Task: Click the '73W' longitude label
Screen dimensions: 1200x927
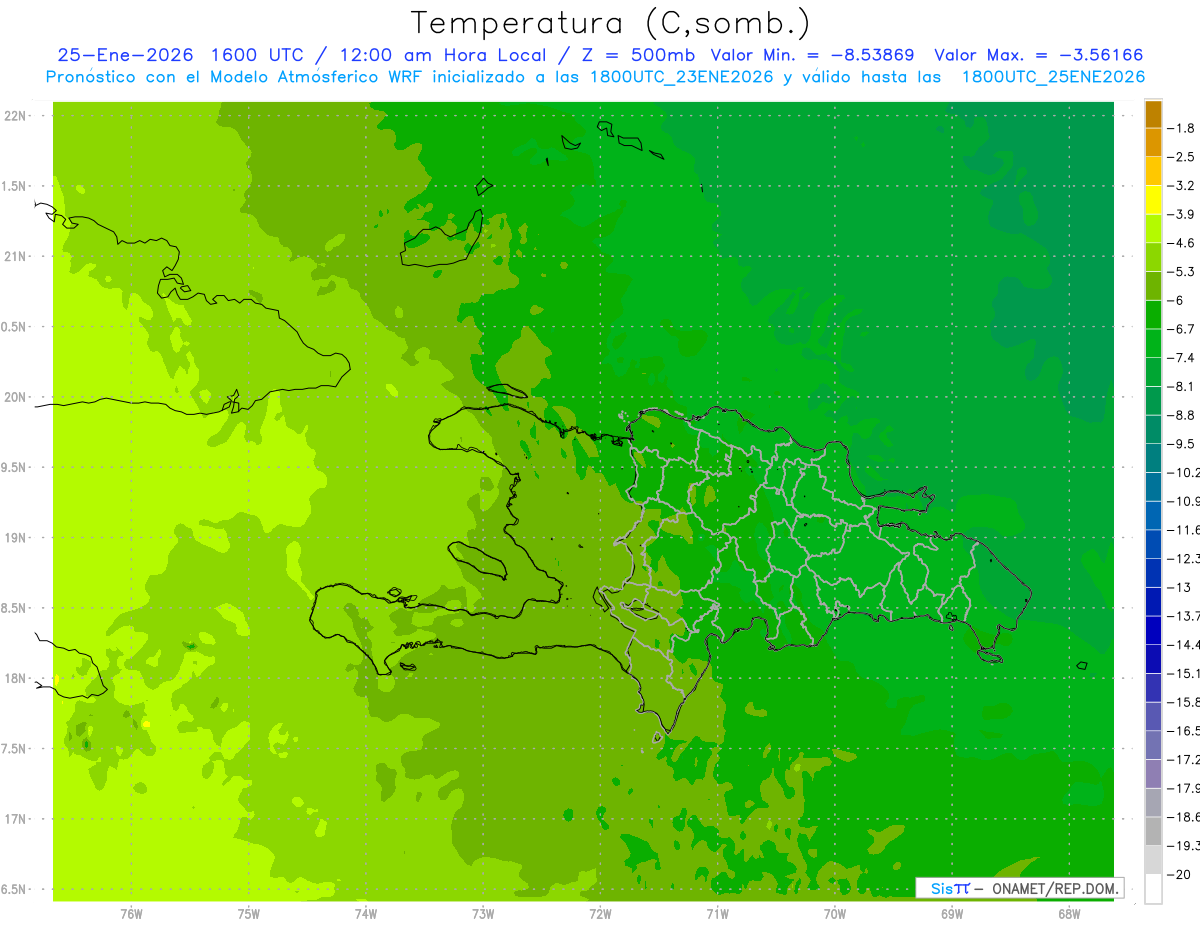Action: click(482, 914)
